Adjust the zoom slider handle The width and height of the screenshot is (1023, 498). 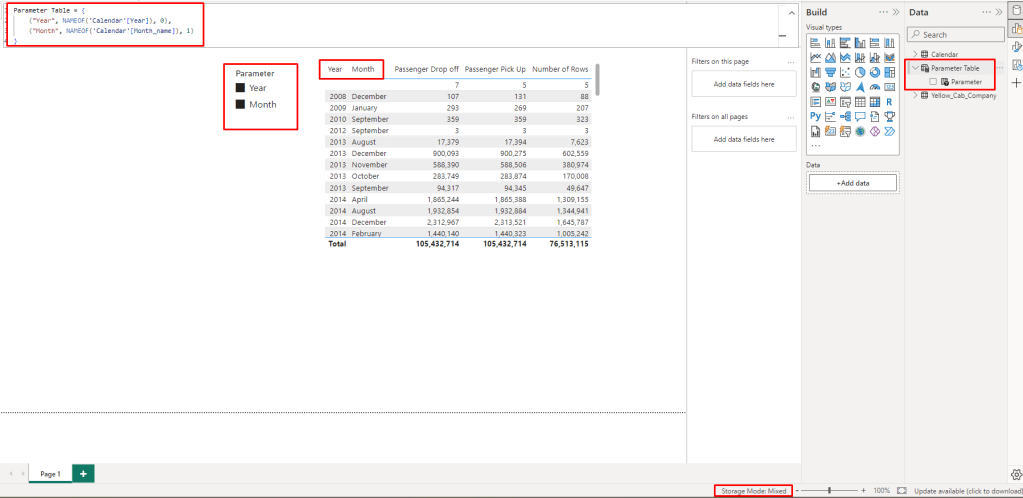click(x=829, y=491)
